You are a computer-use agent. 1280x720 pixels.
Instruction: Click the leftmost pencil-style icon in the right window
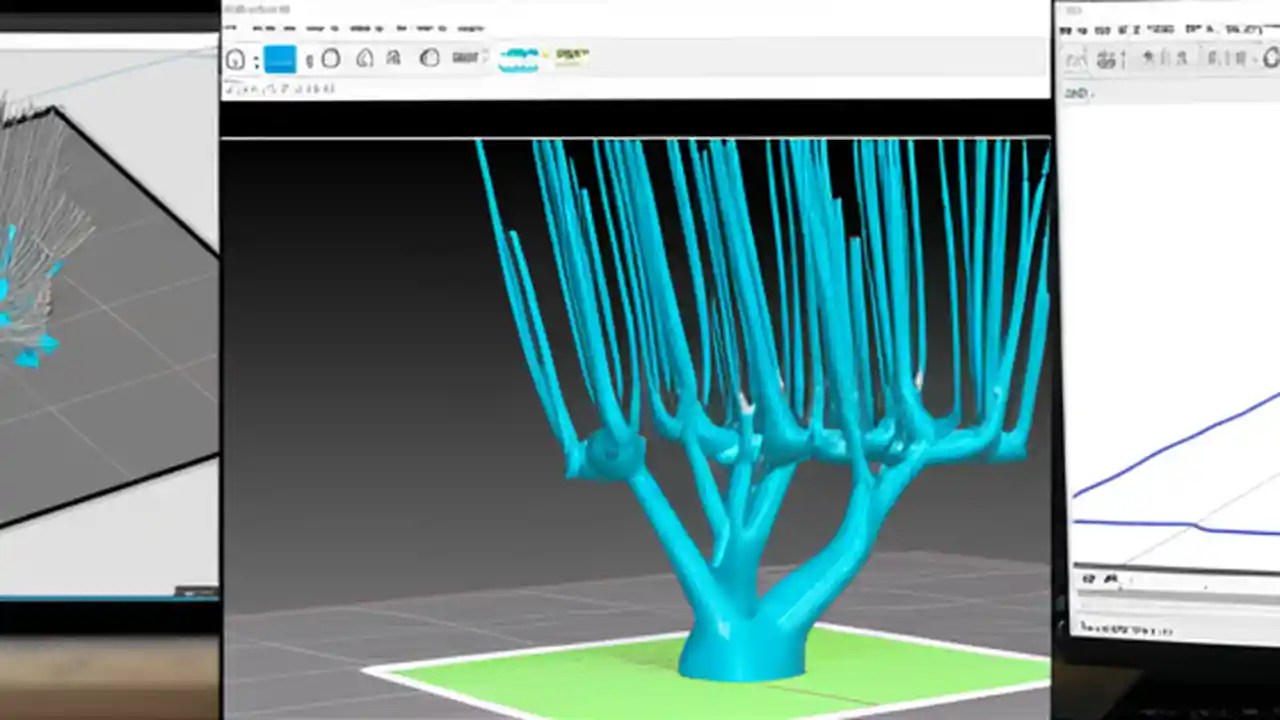pyautogui.click(x=1076, y=60)
